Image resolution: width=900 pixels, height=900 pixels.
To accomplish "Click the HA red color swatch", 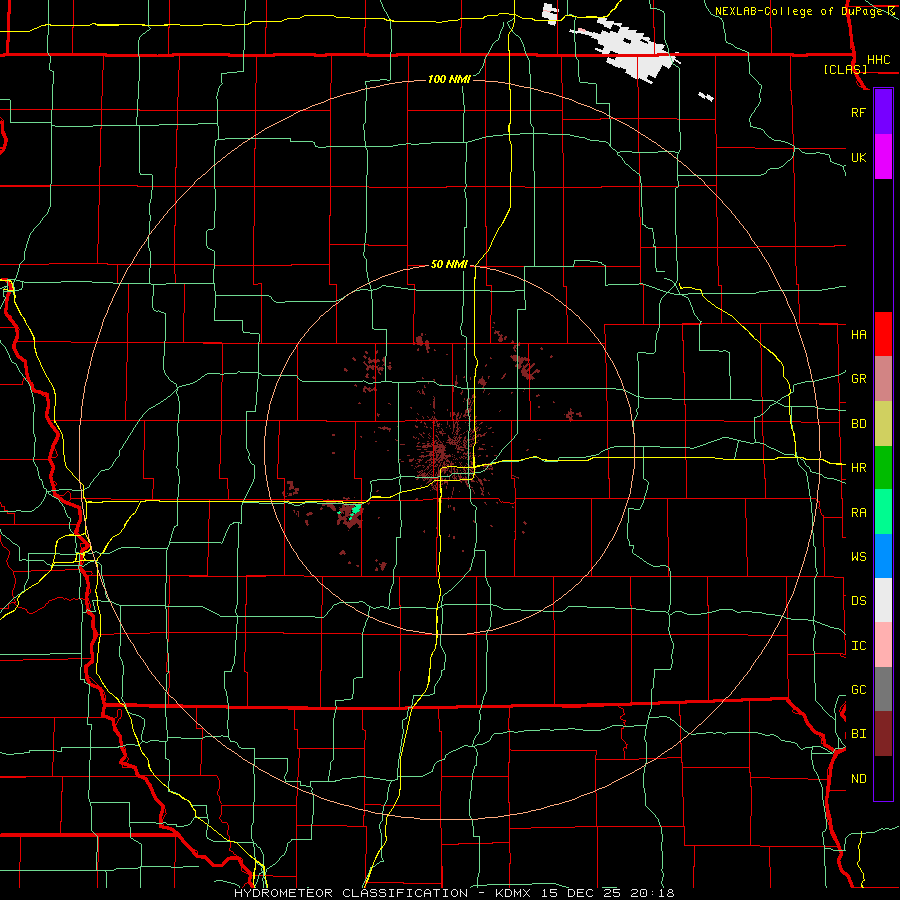I will (883, 334).
